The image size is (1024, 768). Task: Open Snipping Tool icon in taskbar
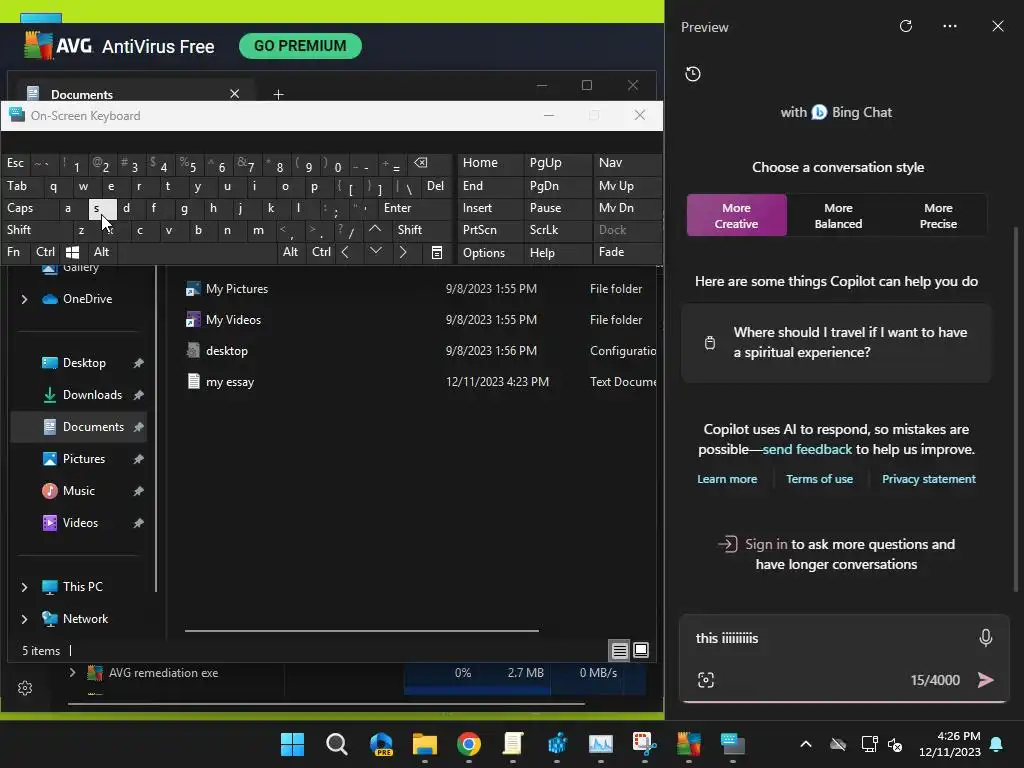[644, 744]
